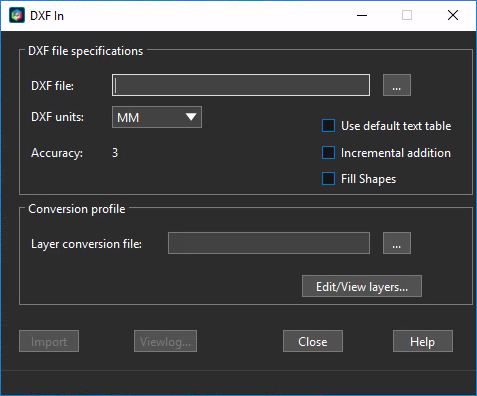Close the window with the X icon

(x=453, y=15)
